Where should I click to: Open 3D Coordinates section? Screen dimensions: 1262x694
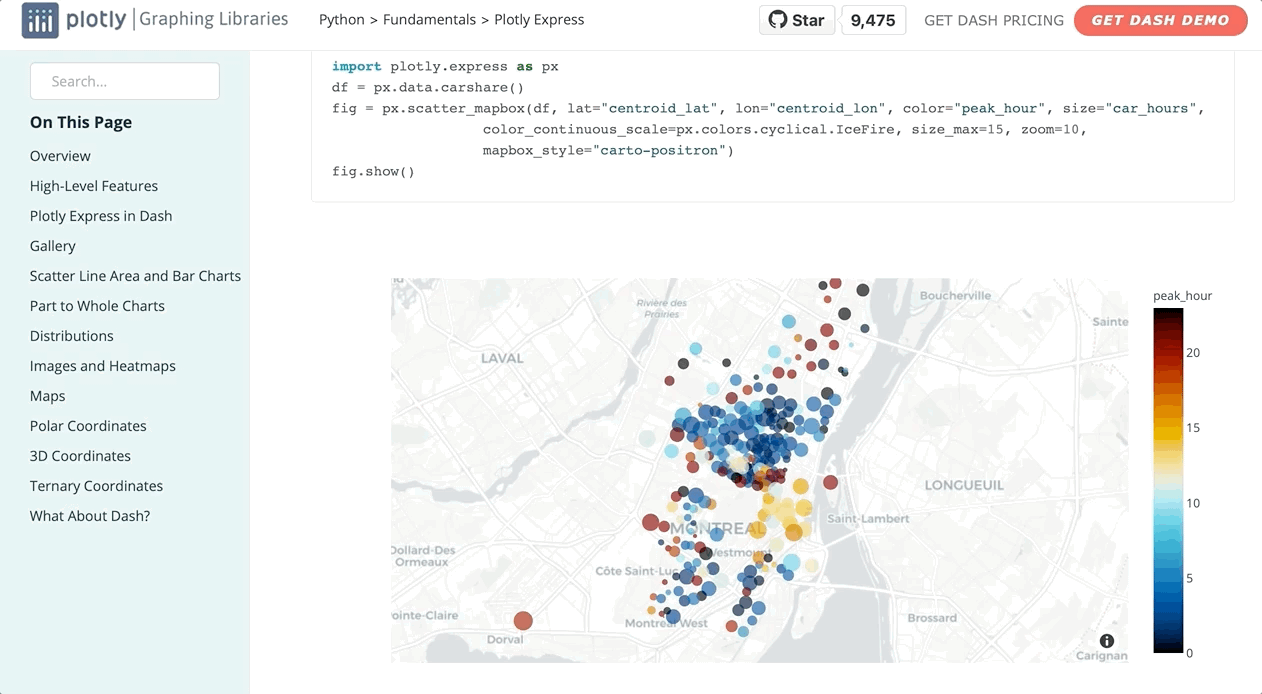pos(80,456)
